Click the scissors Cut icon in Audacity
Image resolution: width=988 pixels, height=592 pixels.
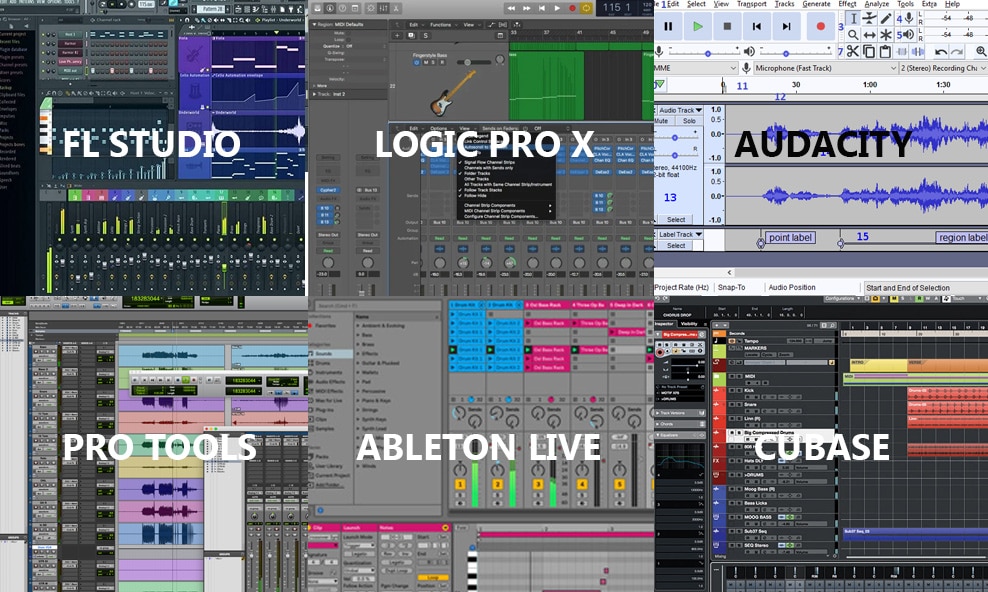coord(853,52)
